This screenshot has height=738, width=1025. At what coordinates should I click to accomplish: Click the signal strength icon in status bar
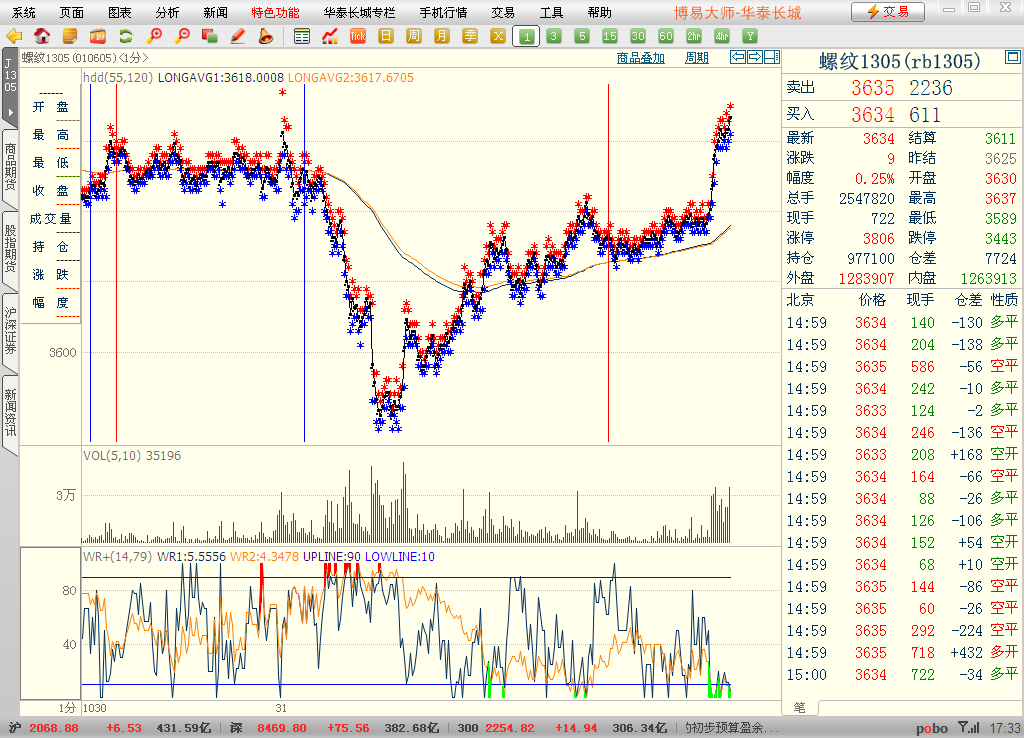pyautogui.click(x=969, y=727)
